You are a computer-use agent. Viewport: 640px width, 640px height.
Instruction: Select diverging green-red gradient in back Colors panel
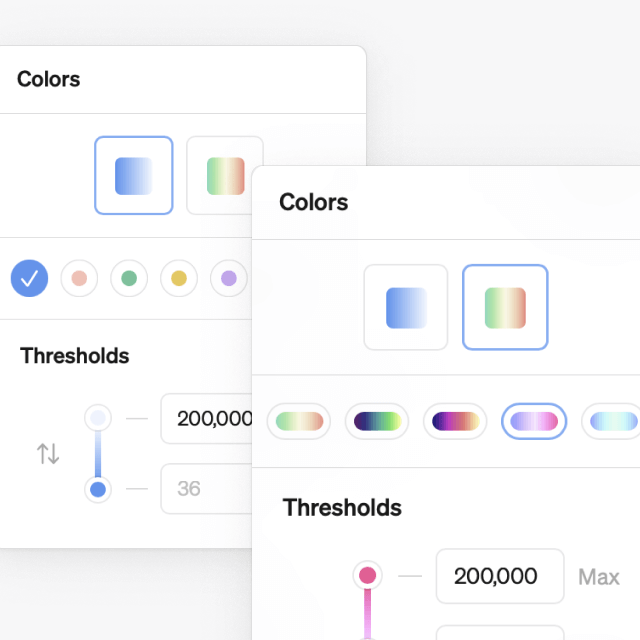(220, 176)
